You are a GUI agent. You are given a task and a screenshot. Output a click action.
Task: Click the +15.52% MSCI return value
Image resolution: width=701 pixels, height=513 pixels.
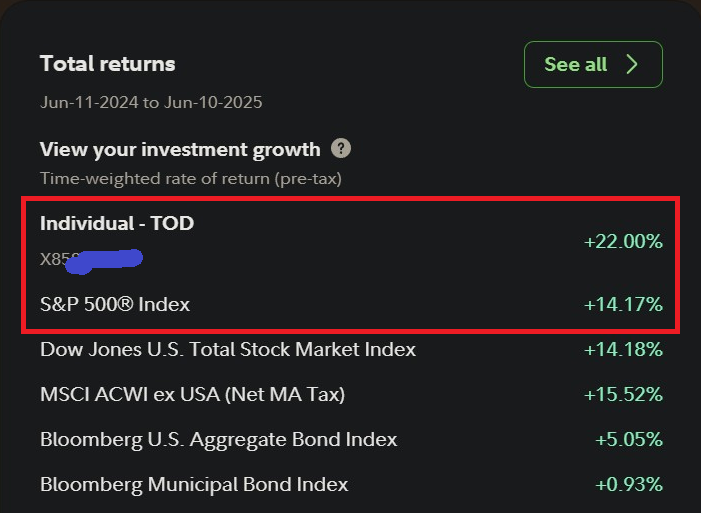click(x=623, y=395)
